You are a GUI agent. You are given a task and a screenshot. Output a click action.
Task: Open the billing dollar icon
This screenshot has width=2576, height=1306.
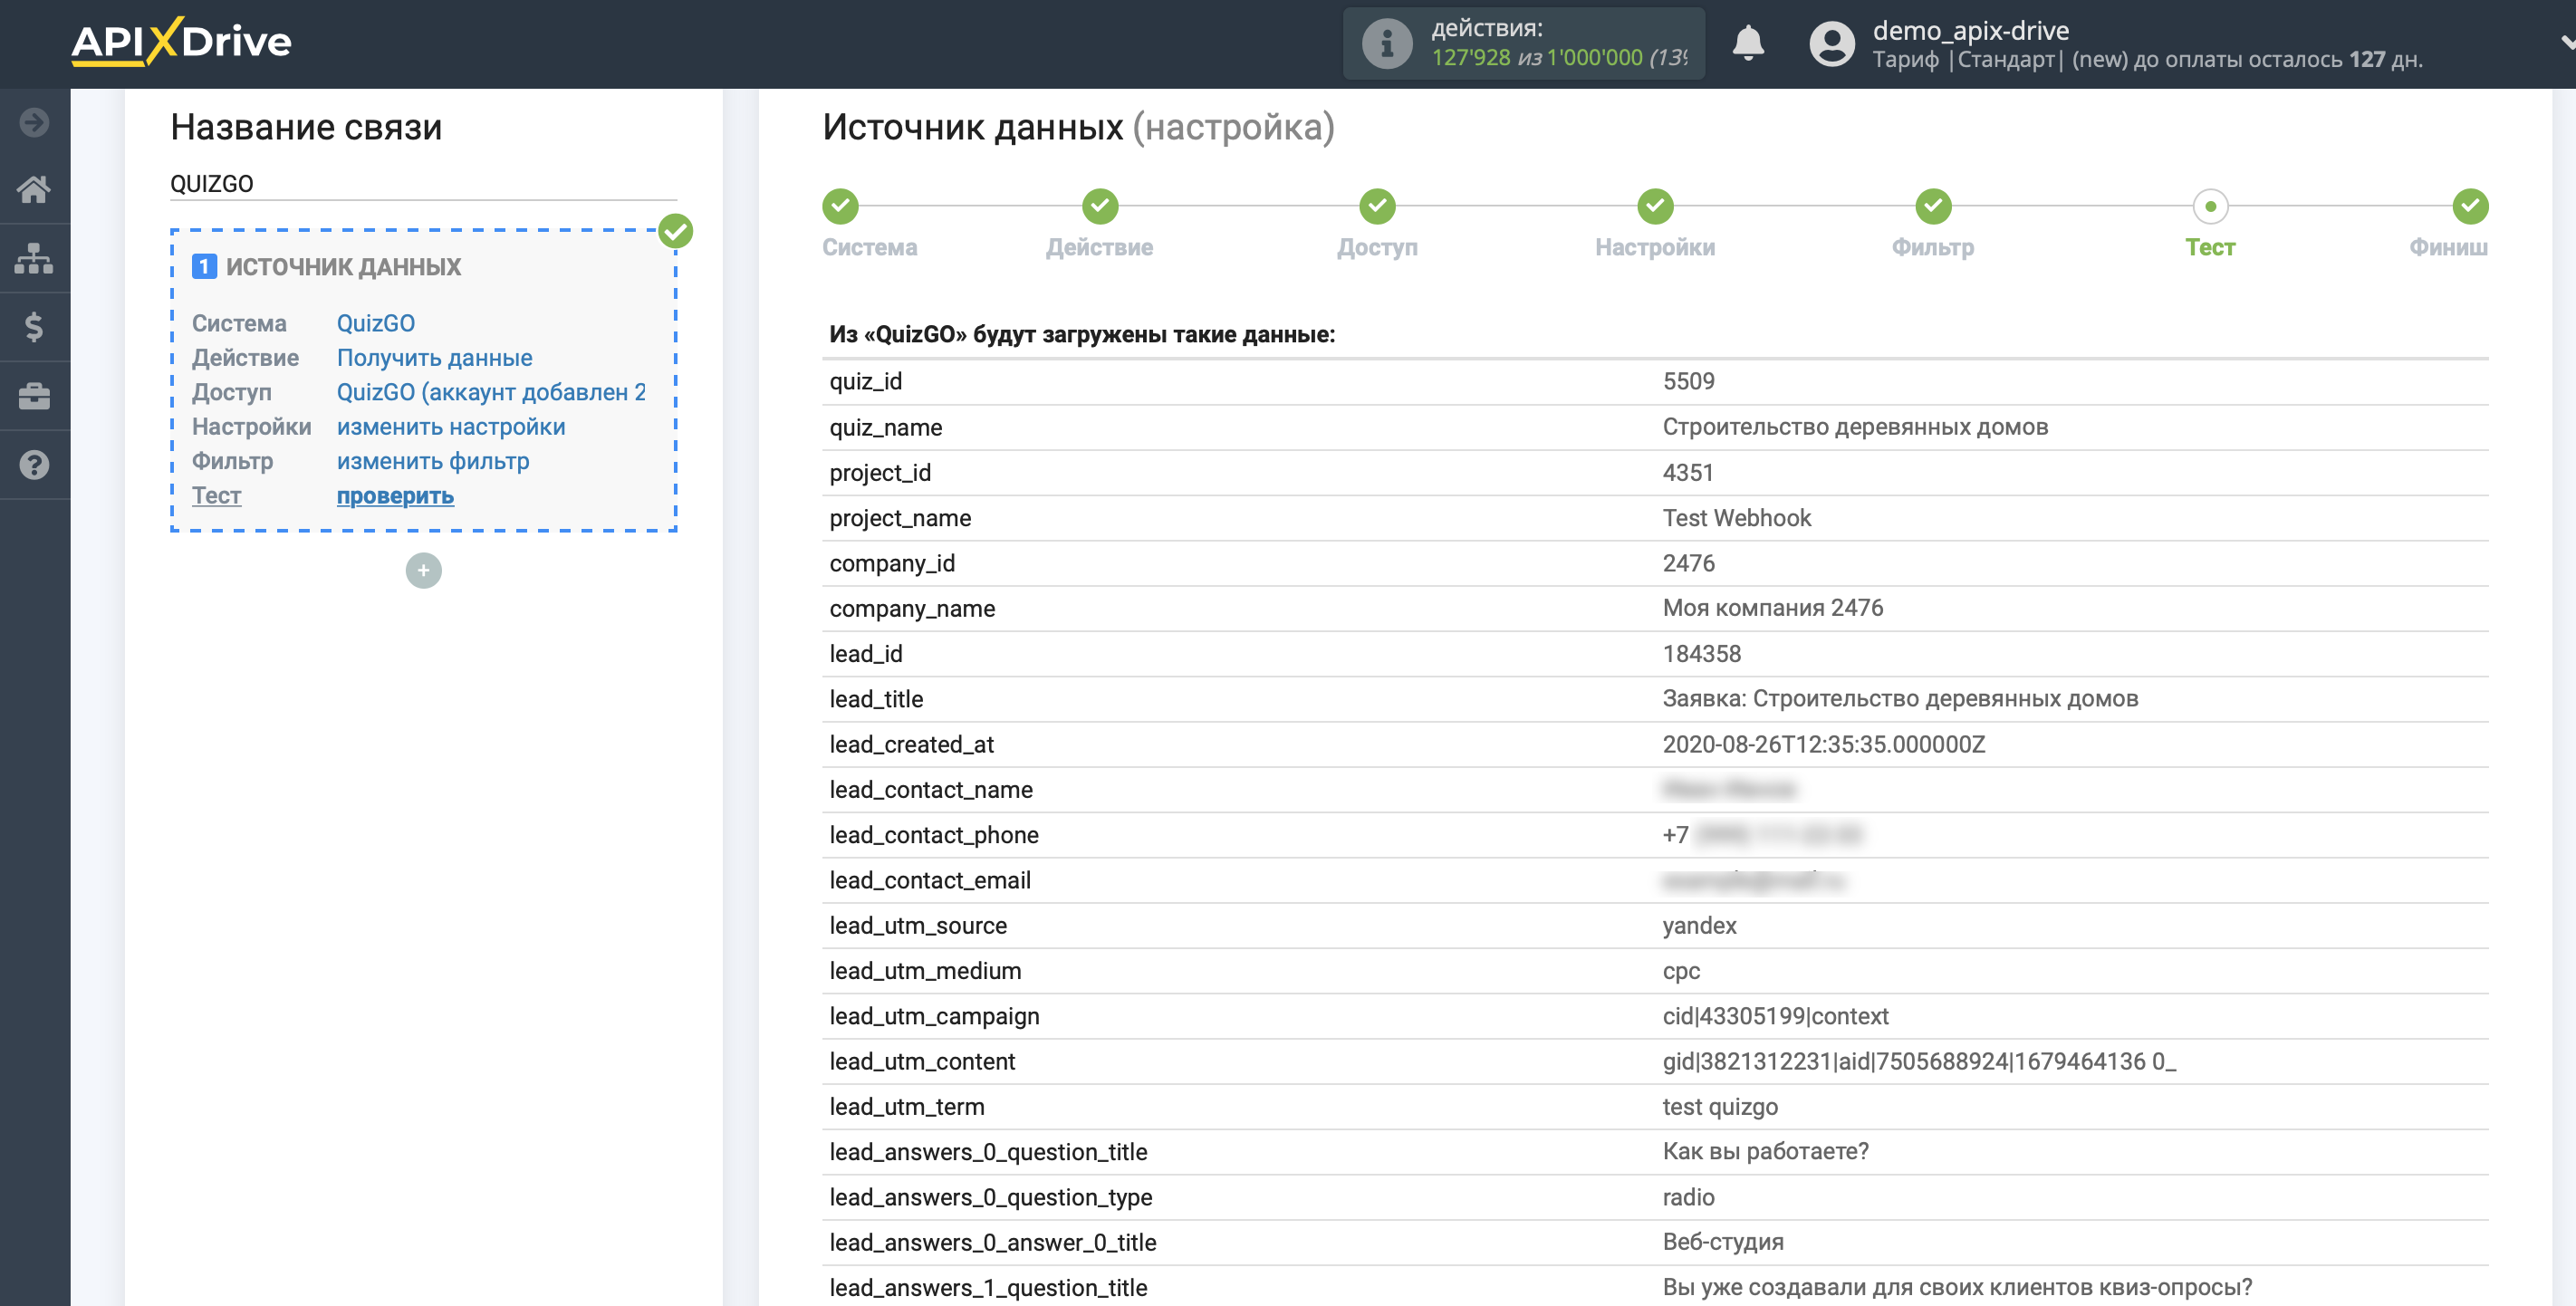point(34,327)
